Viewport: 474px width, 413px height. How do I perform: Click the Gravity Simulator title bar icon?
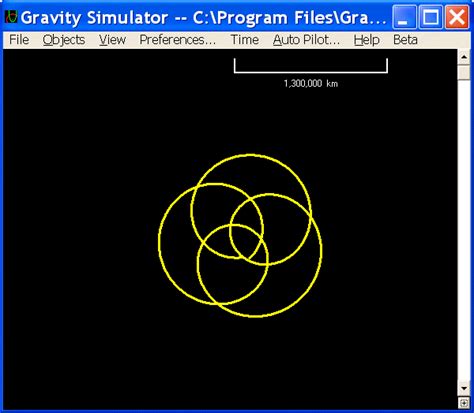[11, 17]
